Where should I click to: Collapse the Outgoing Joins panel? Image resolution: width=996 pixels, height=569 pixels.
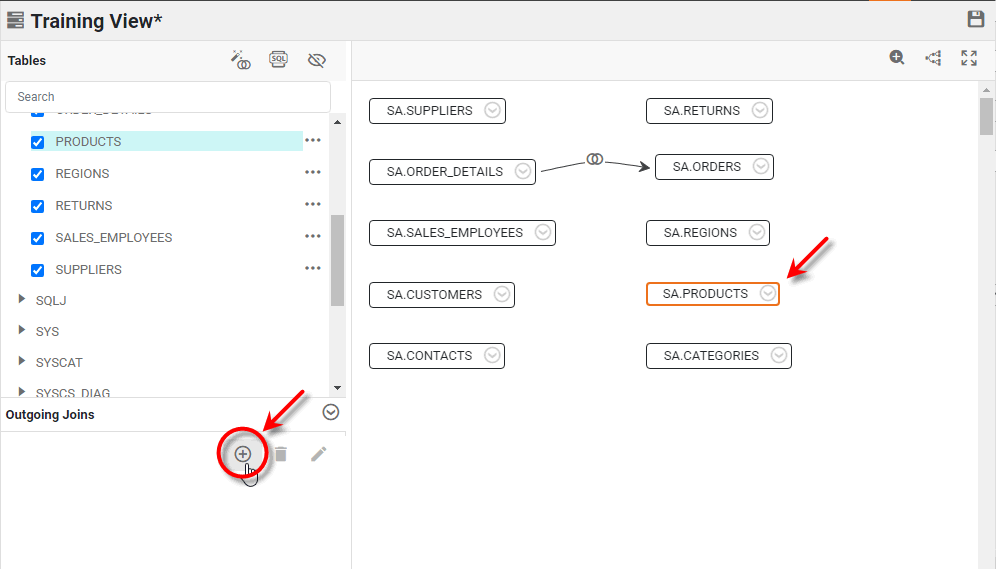click(x=331, y=412)
